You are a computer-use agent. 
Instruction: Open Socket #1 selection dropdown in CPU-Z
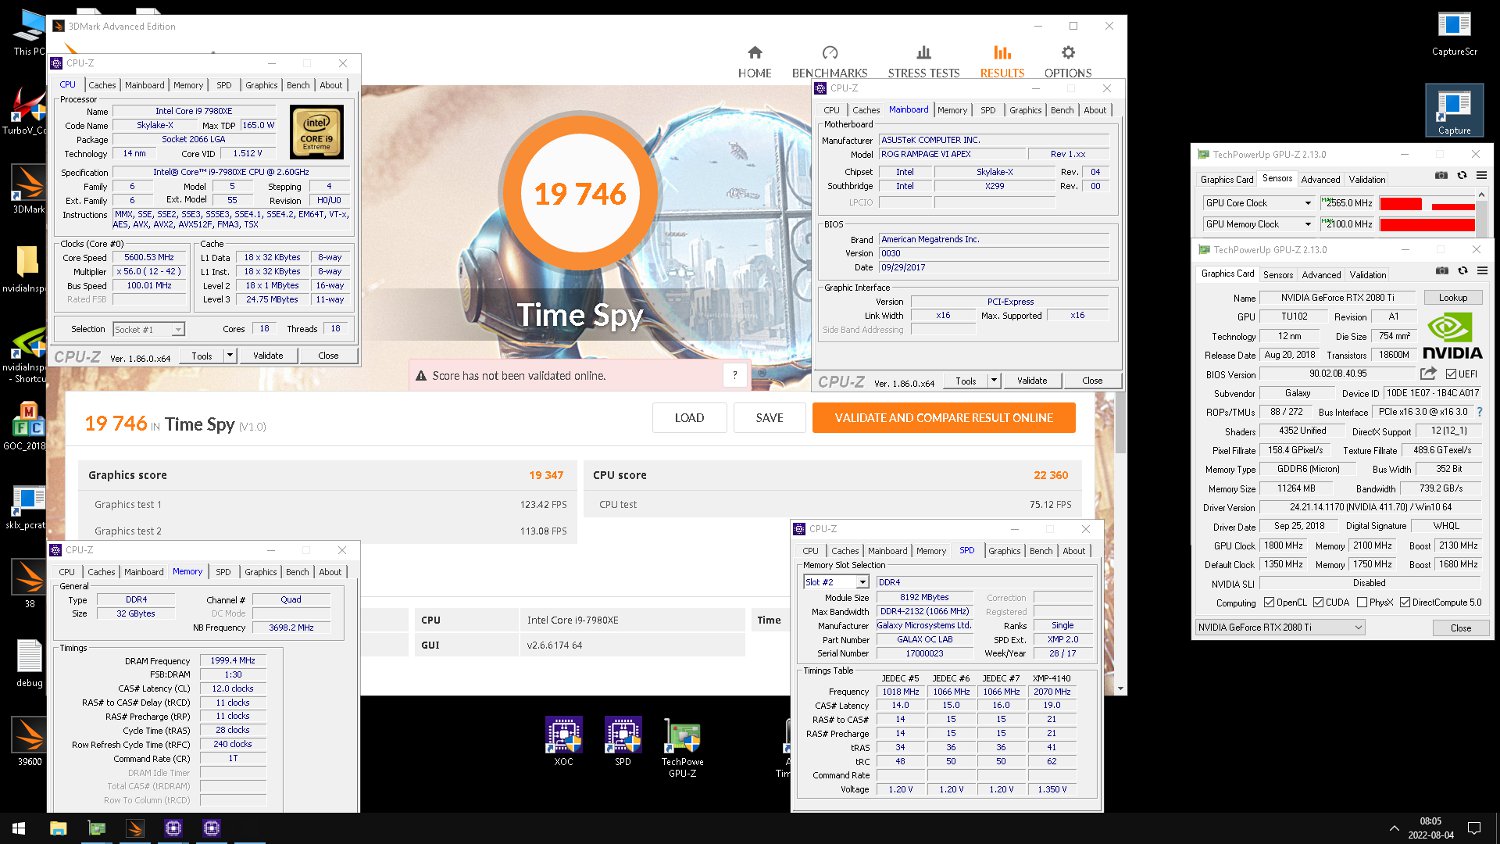[148, 329]
